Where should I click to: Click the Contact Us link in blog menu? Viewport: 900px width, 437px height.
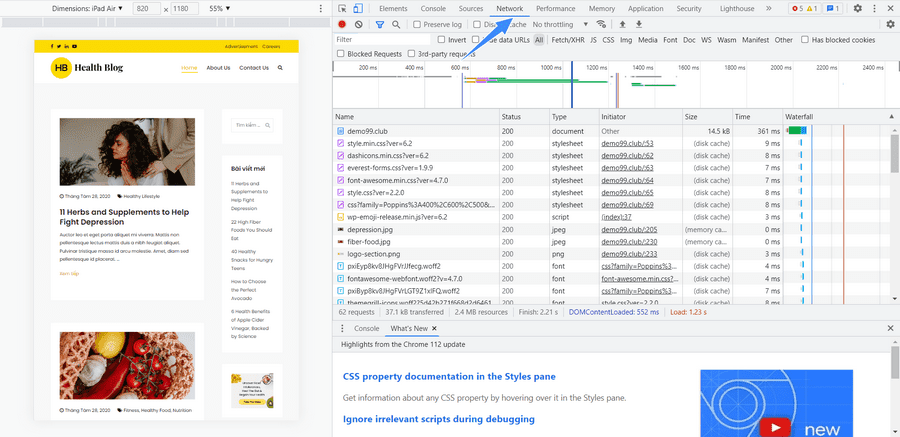pos(254,68)
